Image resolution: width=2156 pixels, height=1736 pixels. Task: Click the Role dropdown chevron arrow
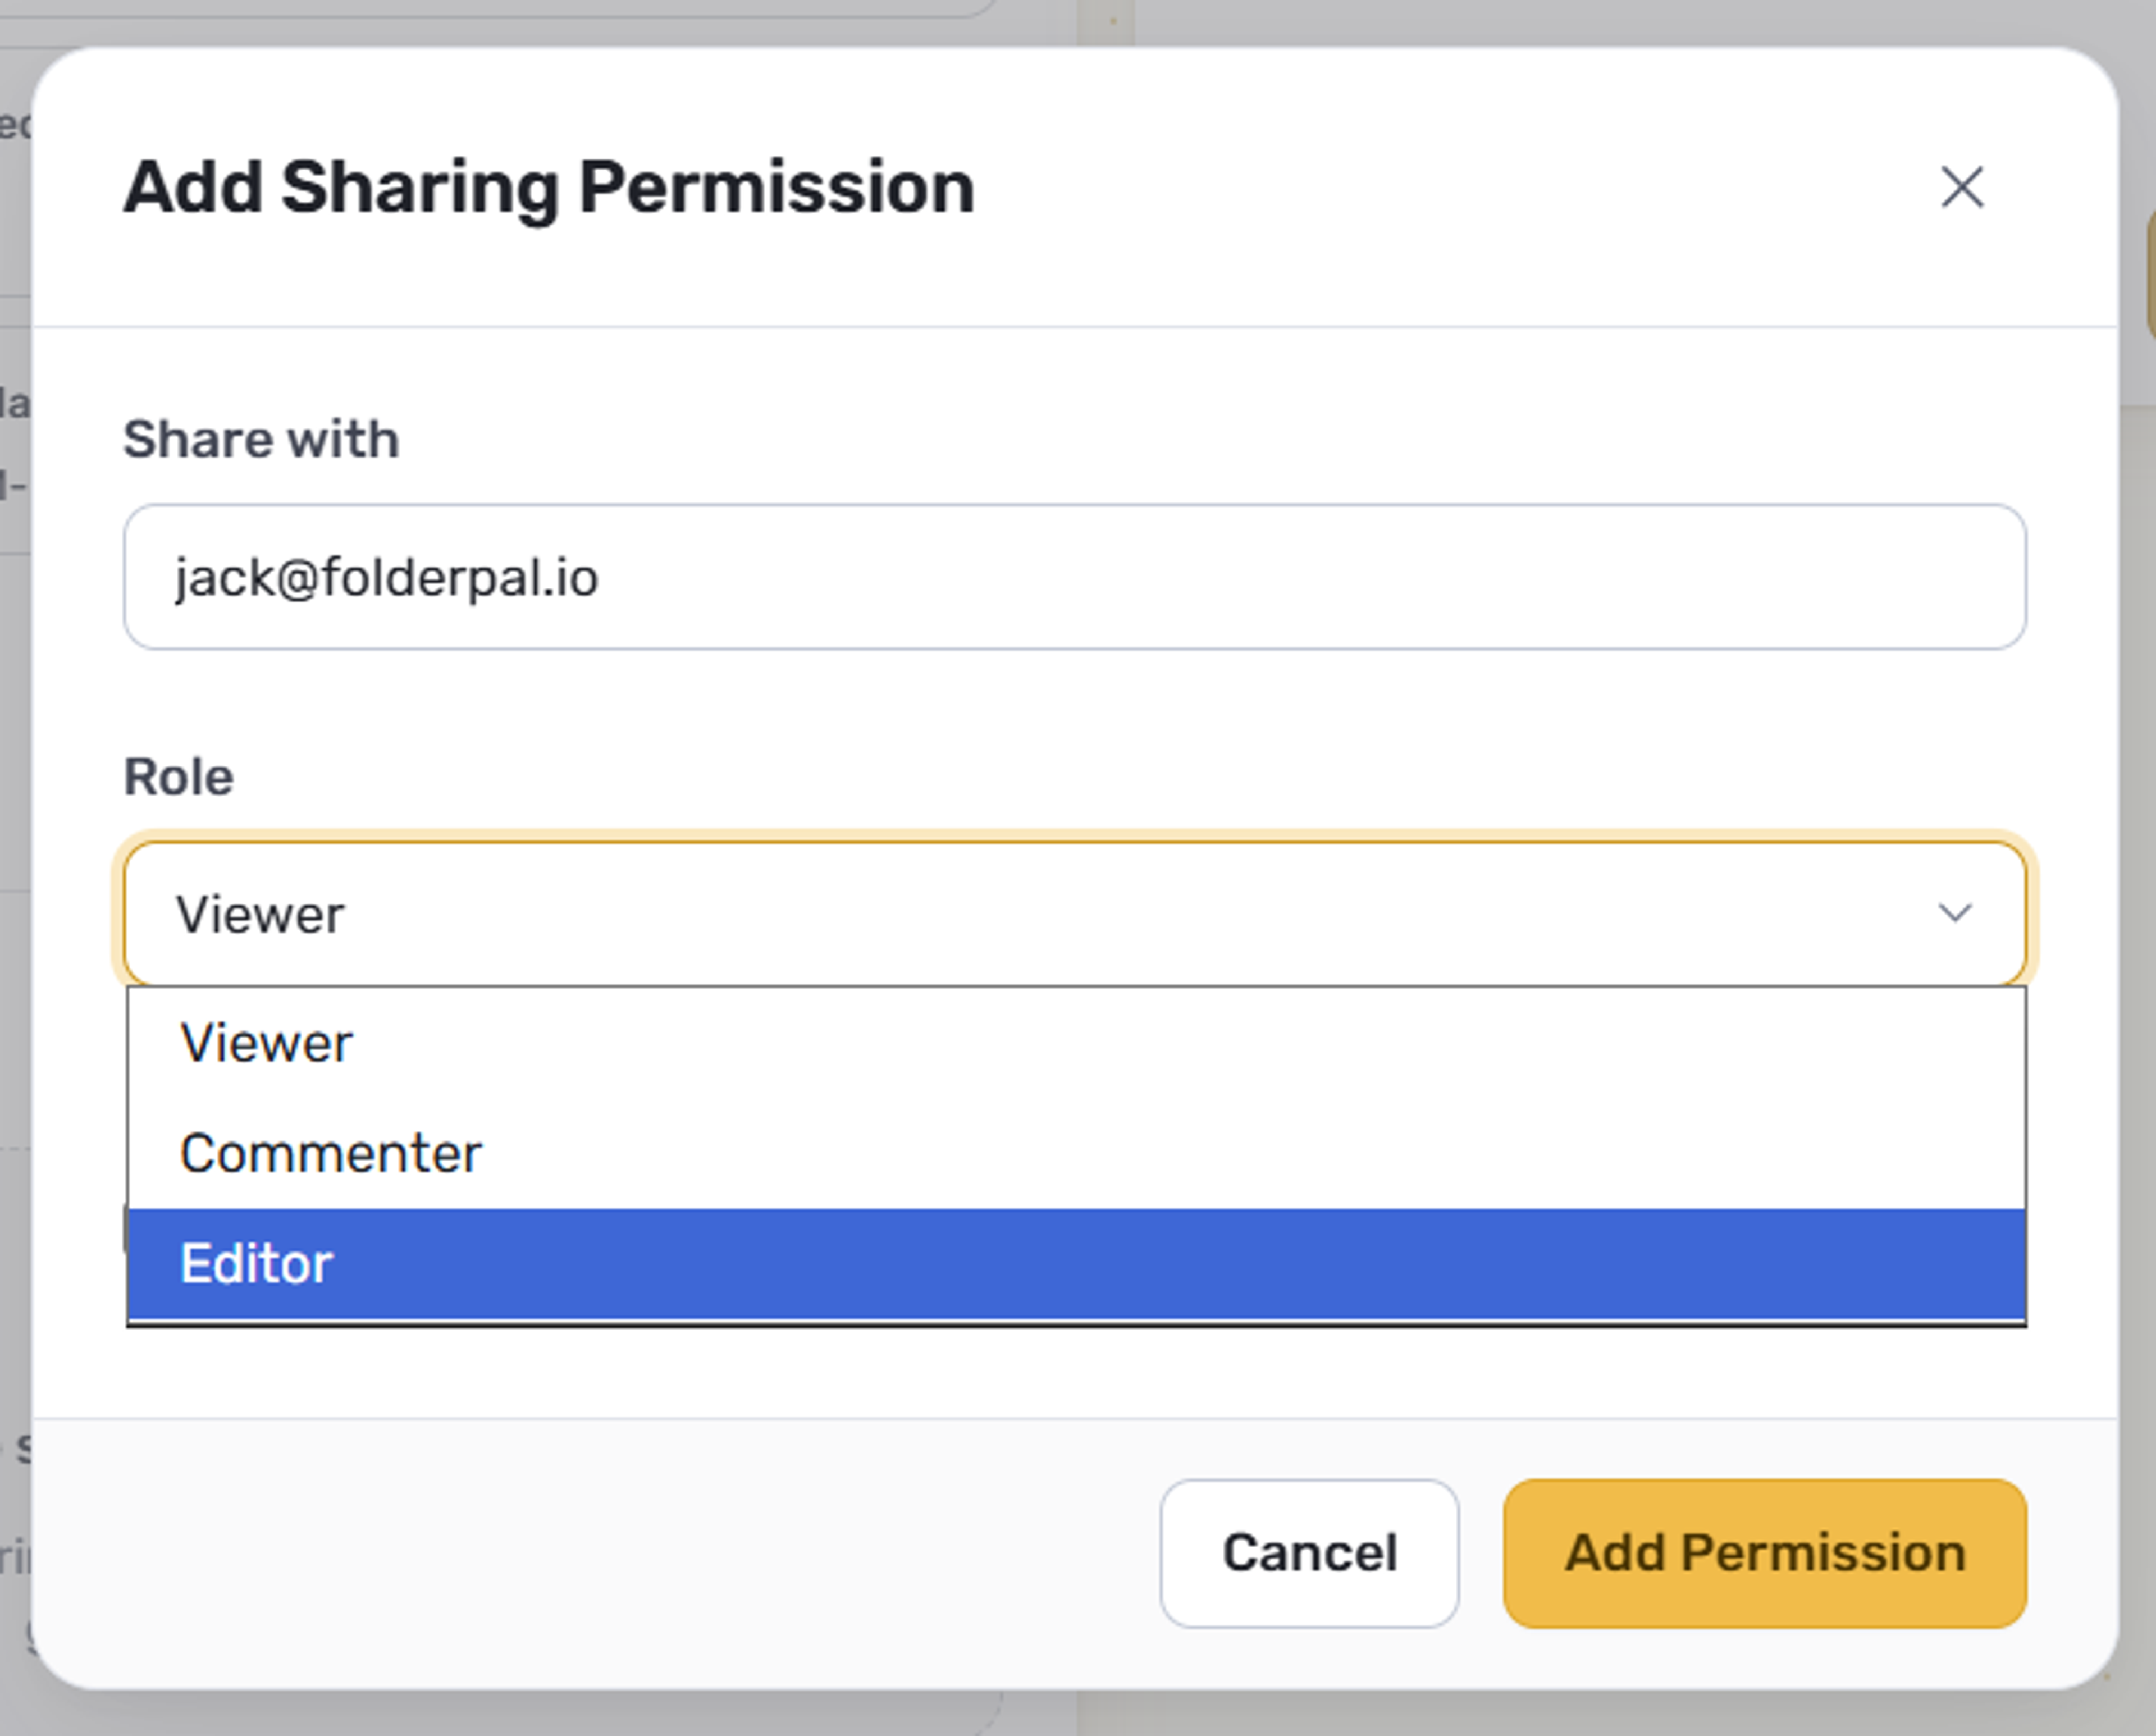pos(1955,913)
